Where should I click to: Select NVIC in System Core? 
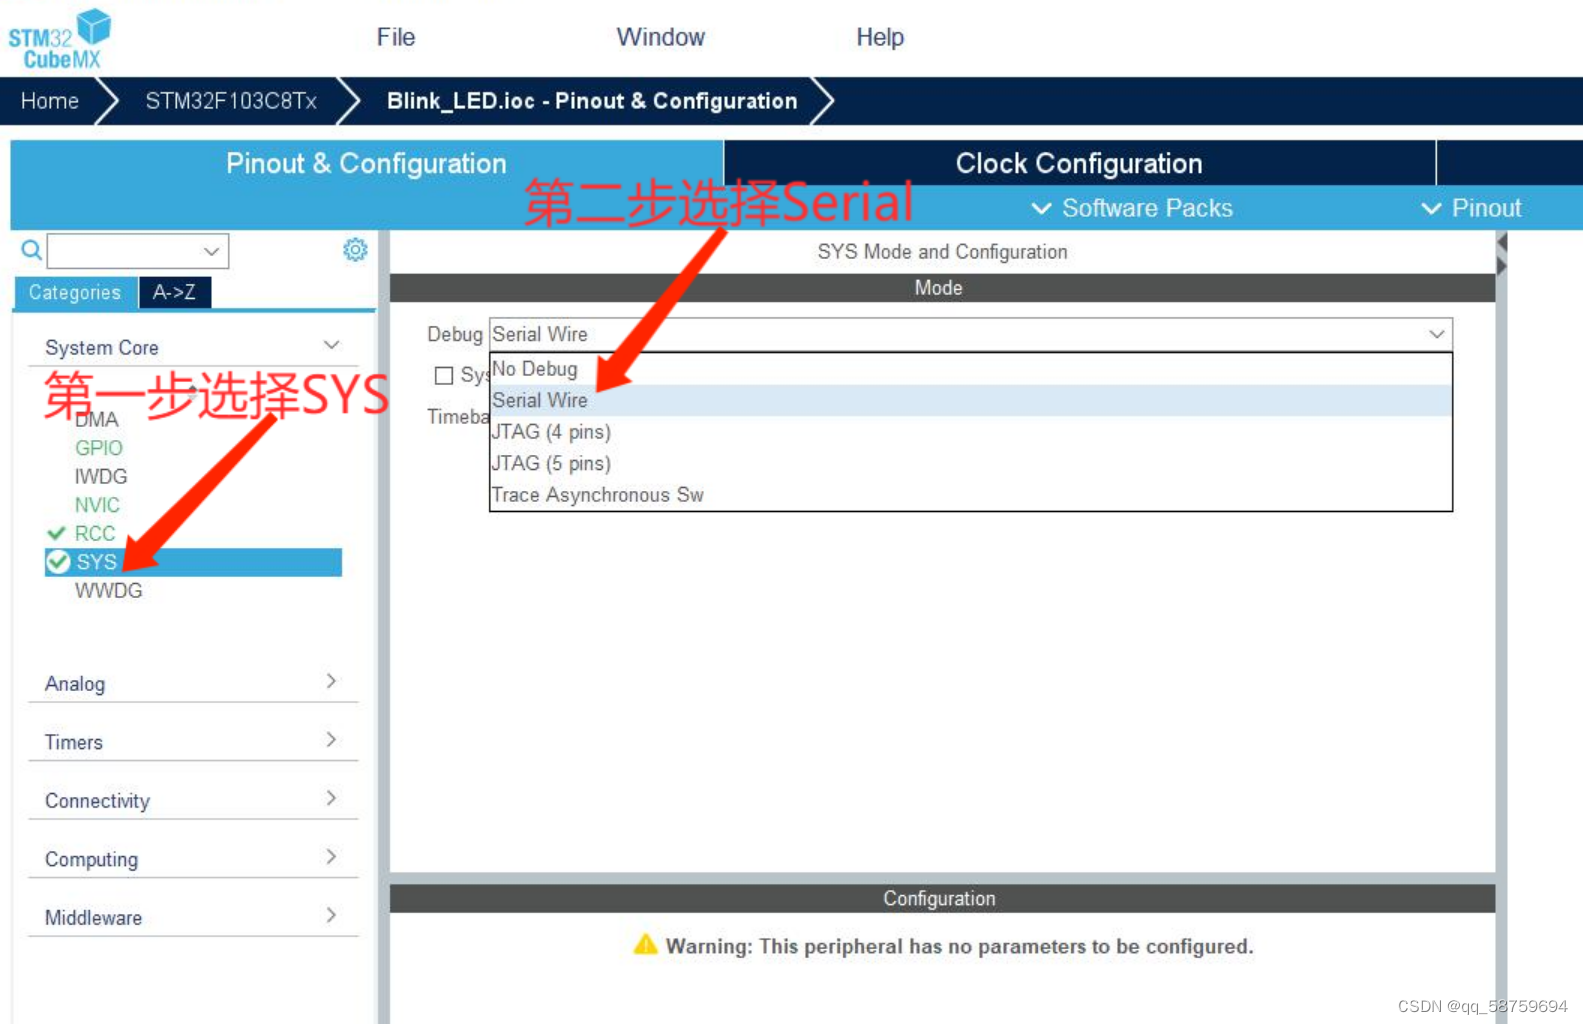point(97,505)
